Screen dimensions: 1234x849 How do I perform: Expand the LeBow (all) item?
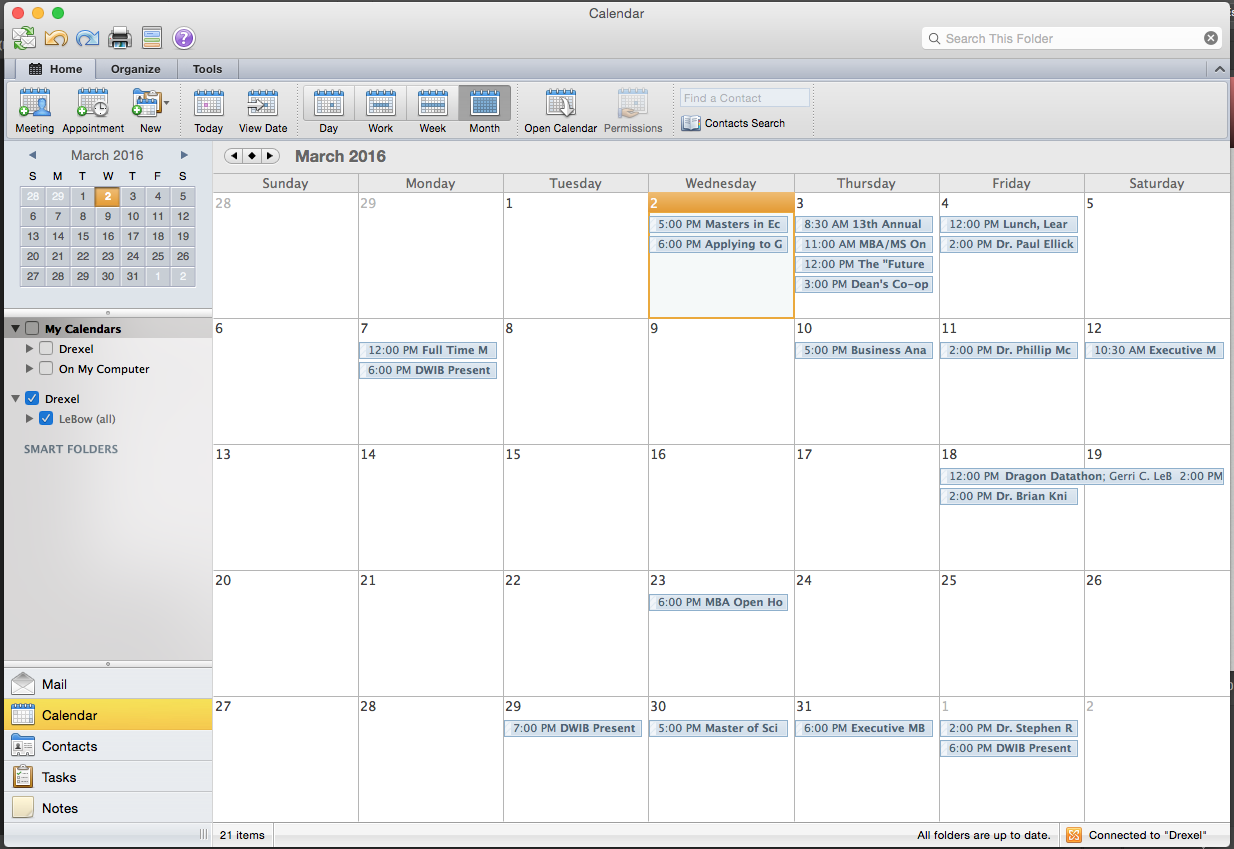(30, 419)
